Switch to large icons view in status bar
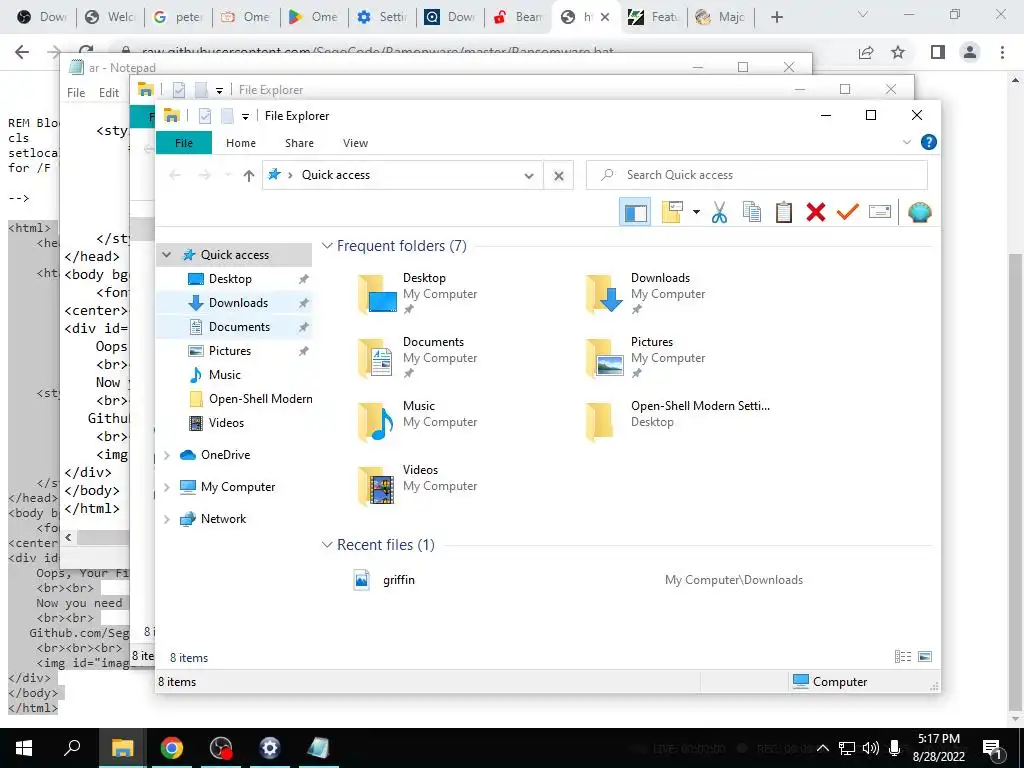1024x768 pixels. (925, 657)
